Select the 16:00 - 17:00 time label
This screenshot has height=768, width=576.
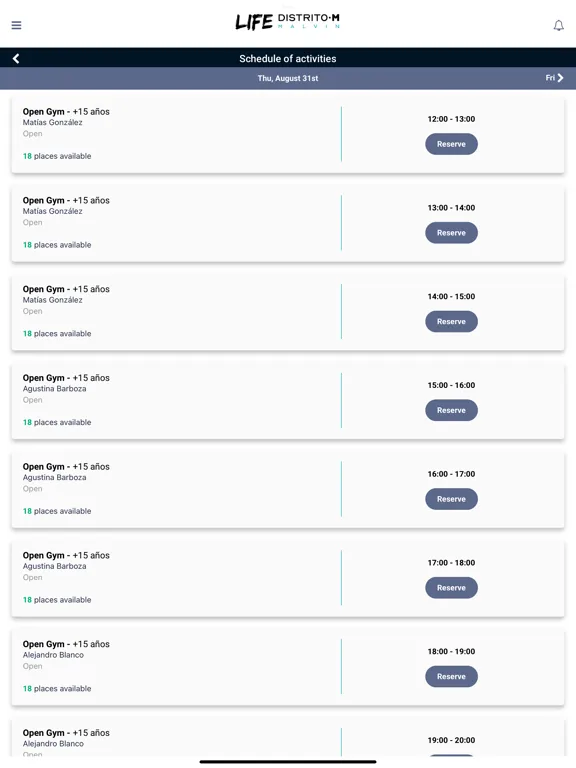coord(451,474)
